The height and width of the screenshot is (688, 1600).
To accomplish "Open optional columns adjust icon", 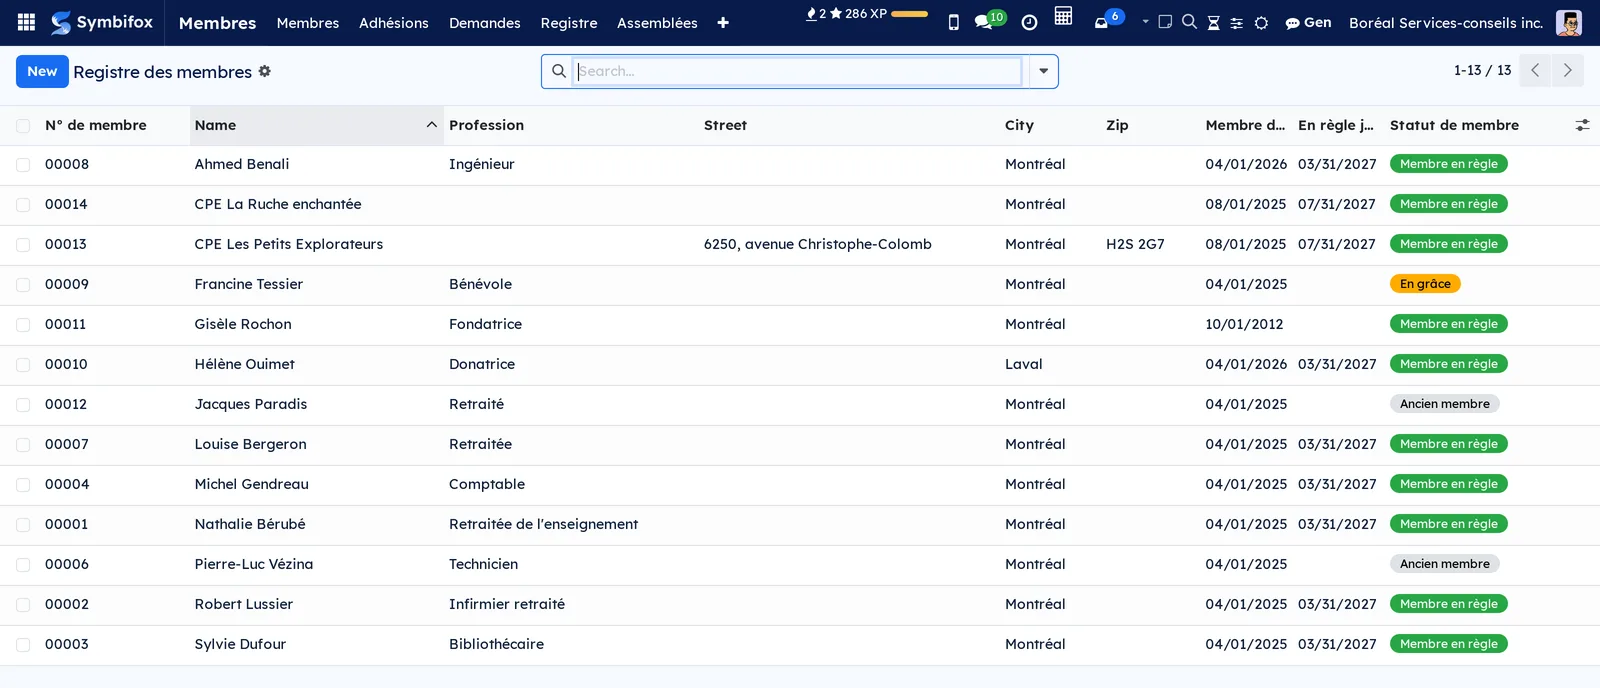I will pos(1582,125).
